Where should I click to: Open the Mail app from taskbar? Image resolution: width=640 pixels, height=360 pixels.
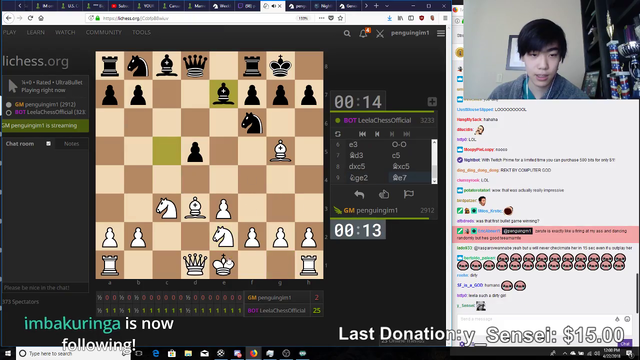coord(204,353)
